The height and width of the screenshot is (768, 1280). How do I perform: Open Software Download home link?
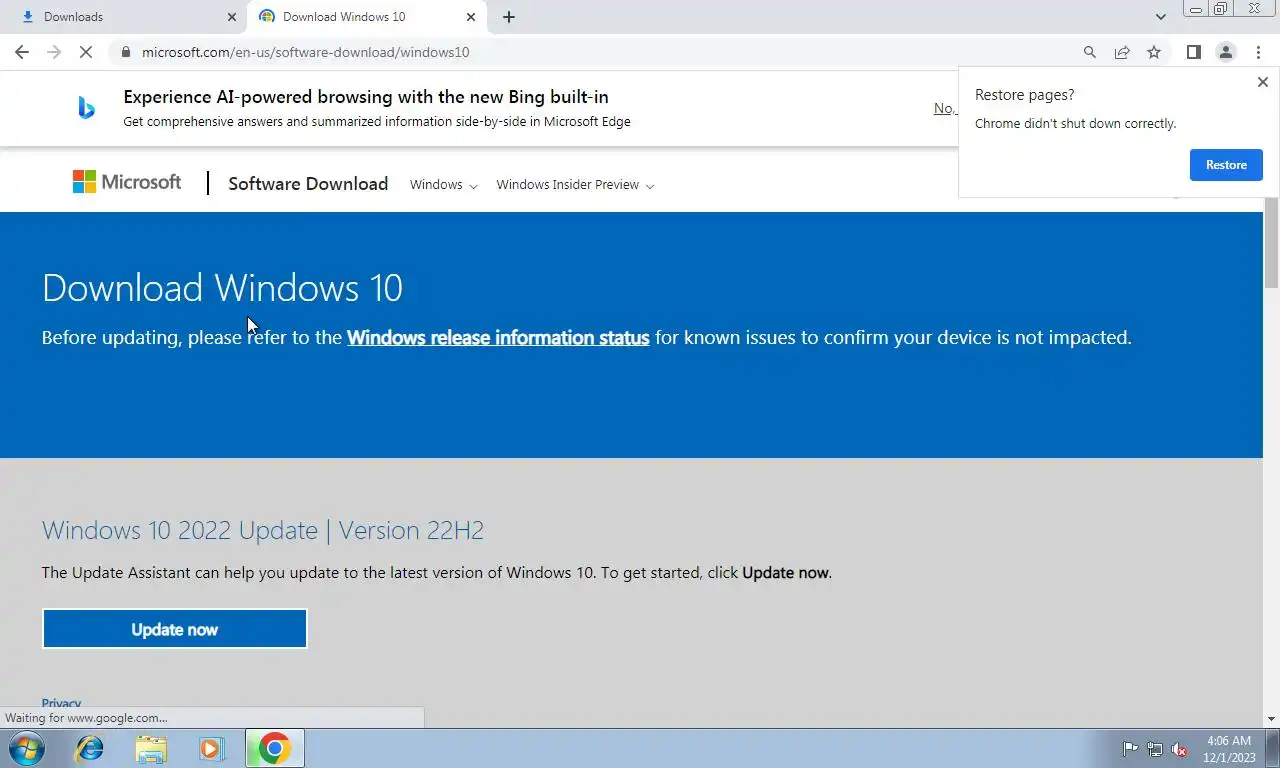[308, 184]
